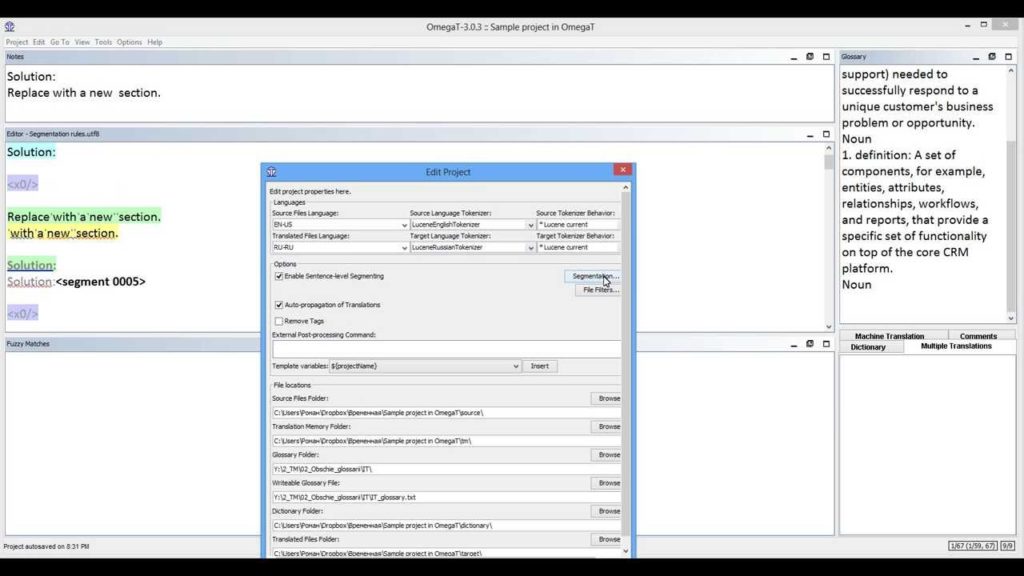Maximize the Editor pane

[827, 134]
